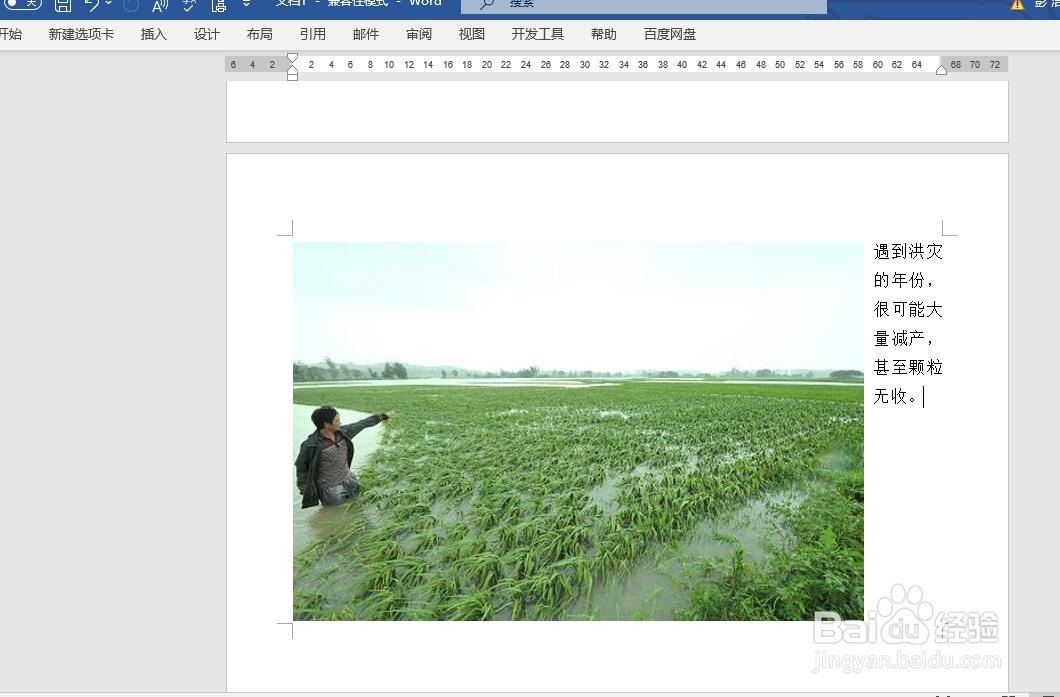Click the Read Aloud icon
Viewport: 1060px width, 697px height.
(x=160, y=5)
